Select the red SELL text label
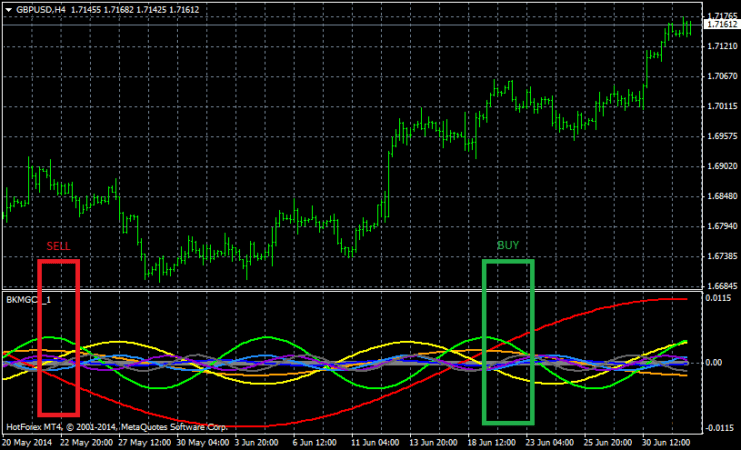The image size is (741, 450). point(58,245)
